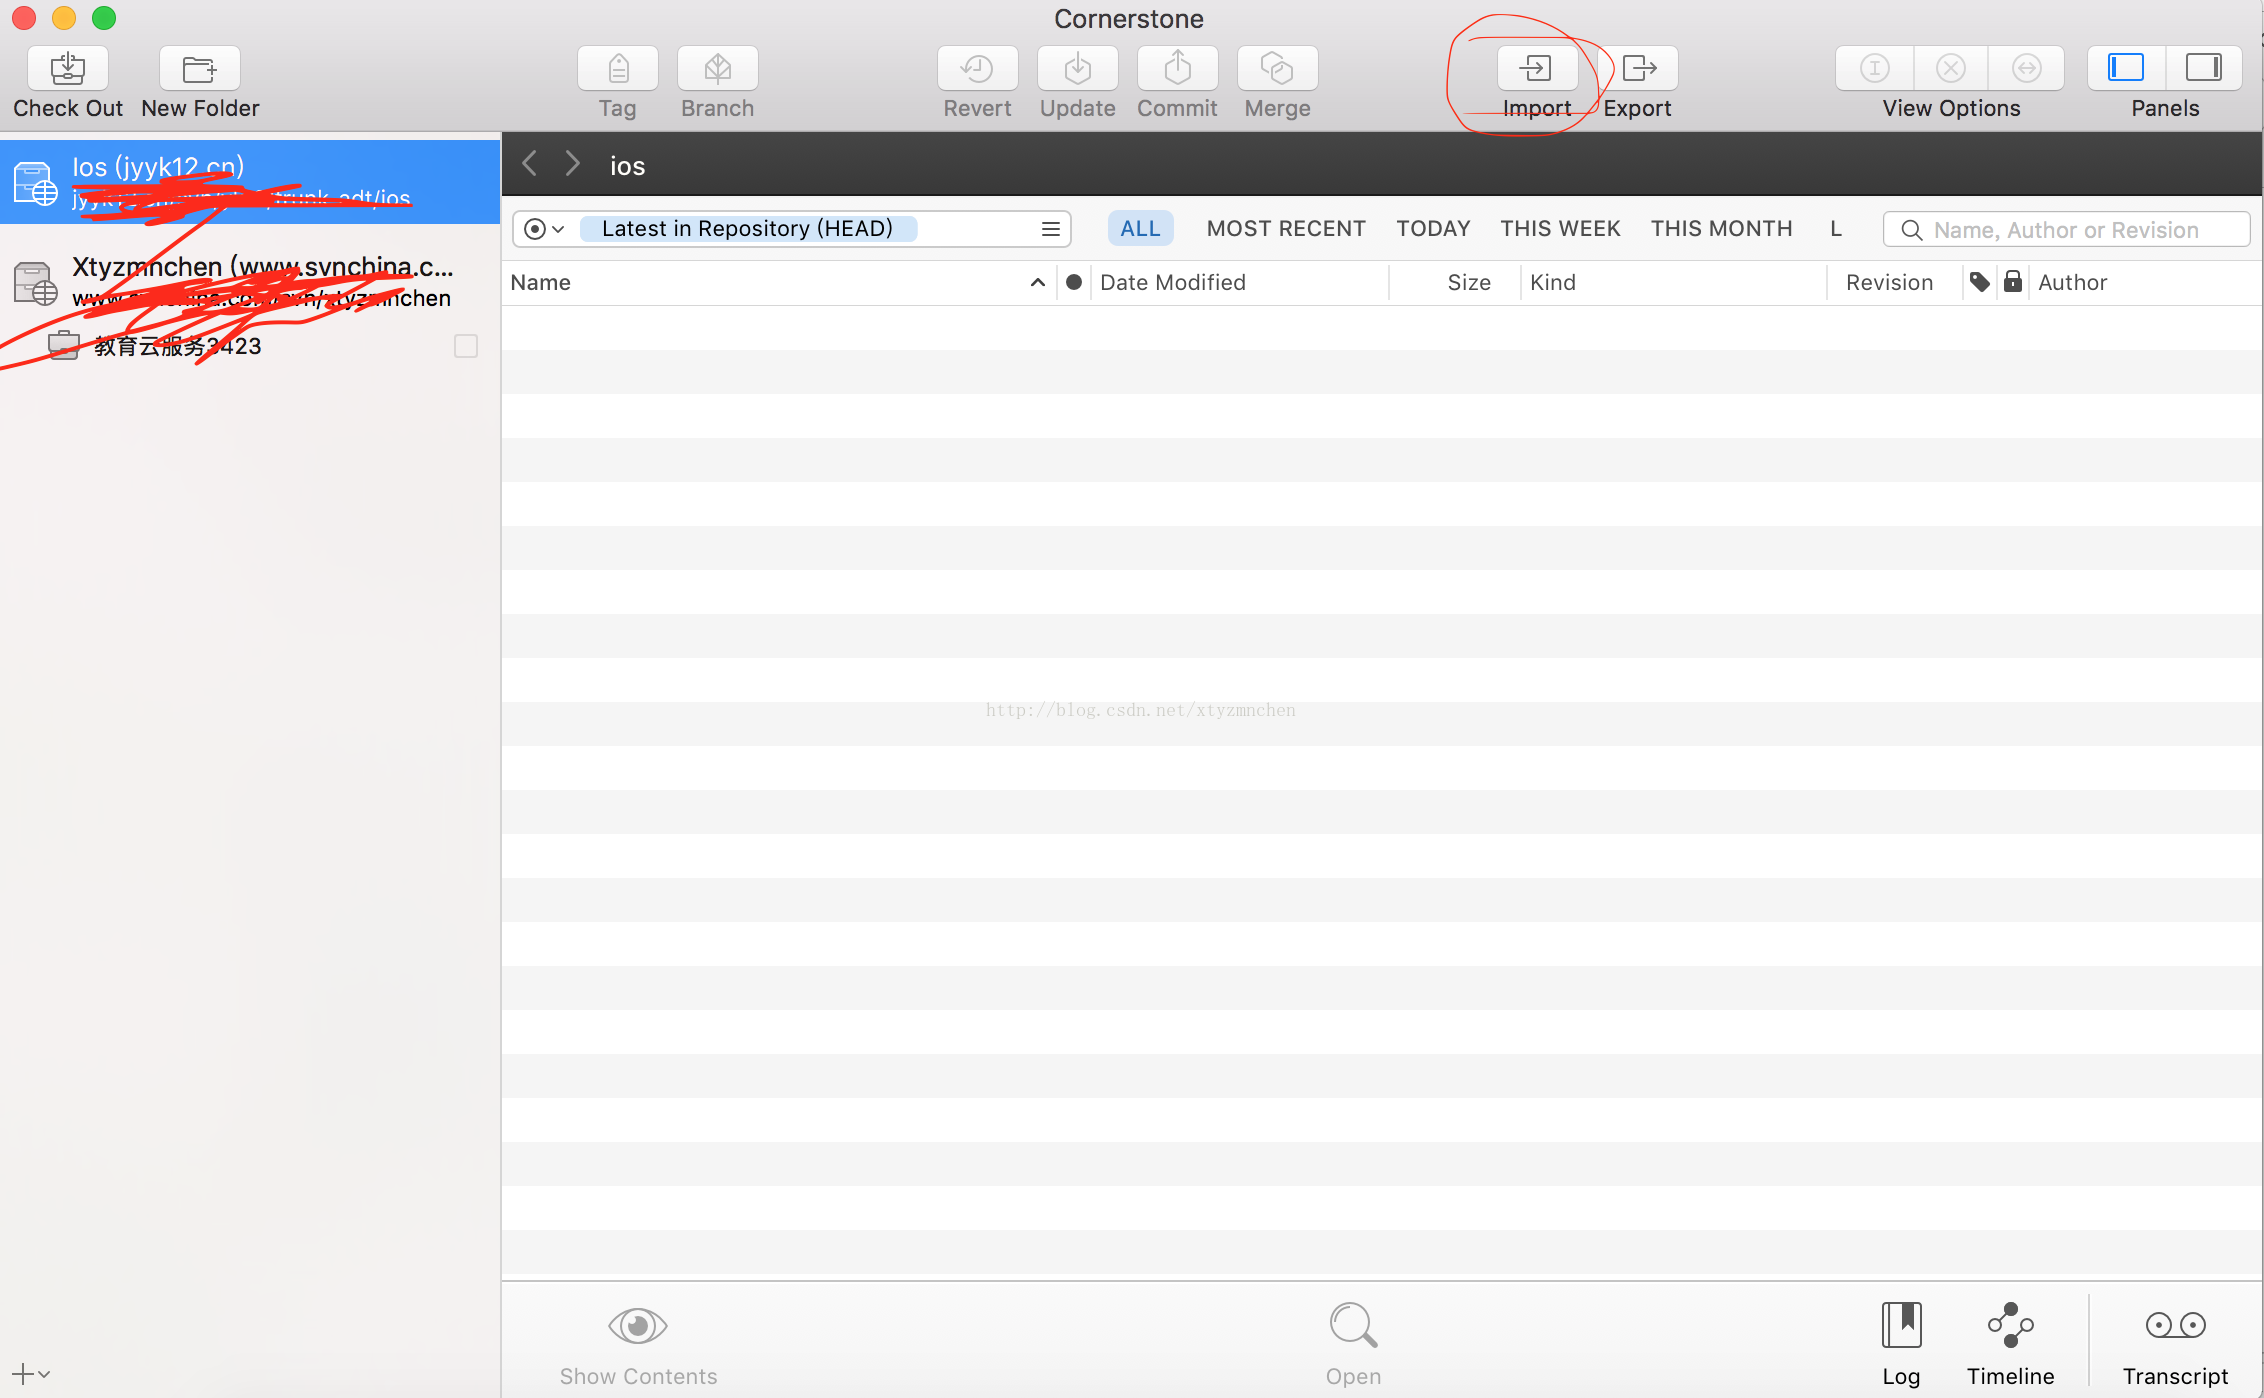
Task: Click the Show Contents eye icon
Action: (x=638, y=1326)
